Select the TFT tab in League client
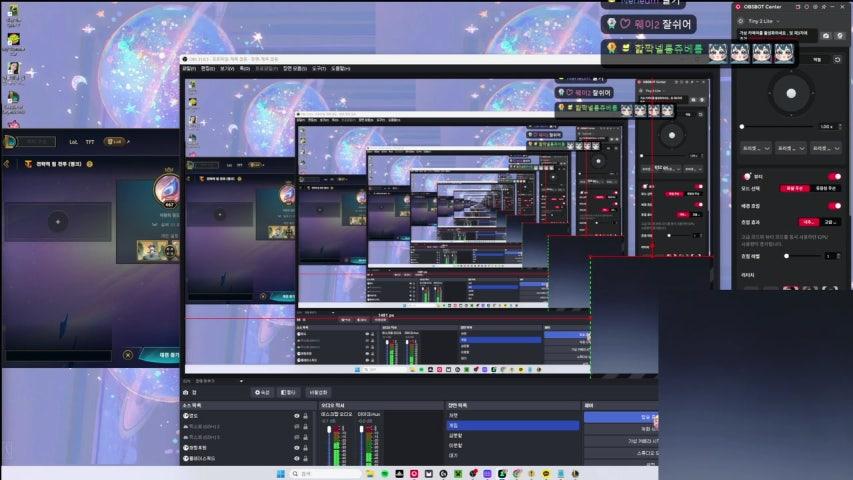The image size is (853, 480). 90,141
